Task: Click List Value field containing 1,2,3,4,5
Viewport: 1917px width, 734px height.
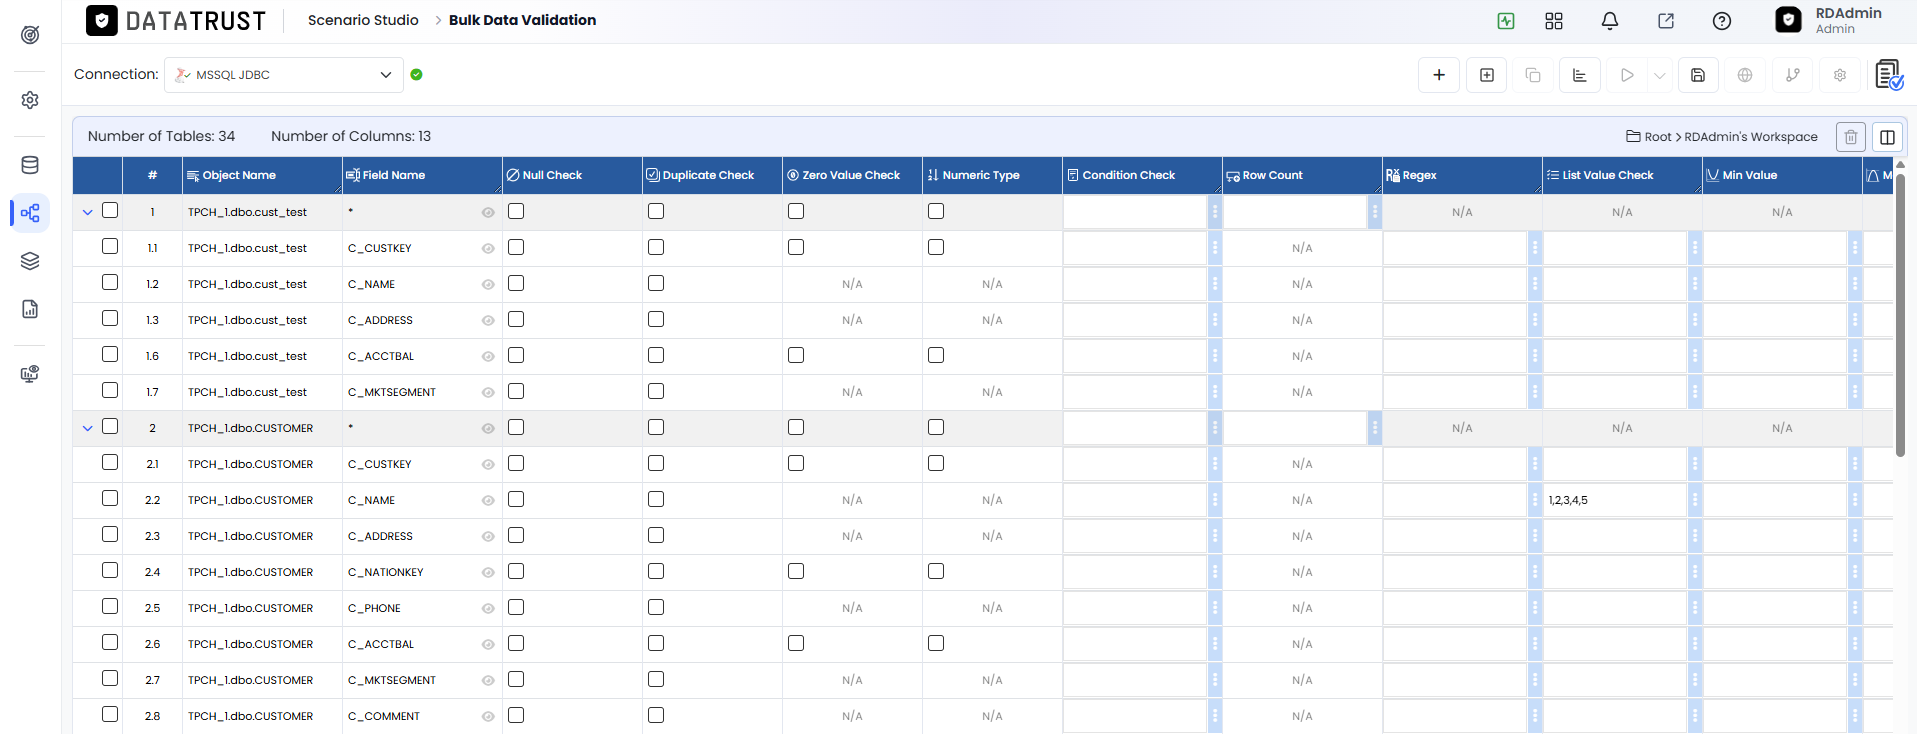Action: pyautogui.click(x=1615, y=500)
